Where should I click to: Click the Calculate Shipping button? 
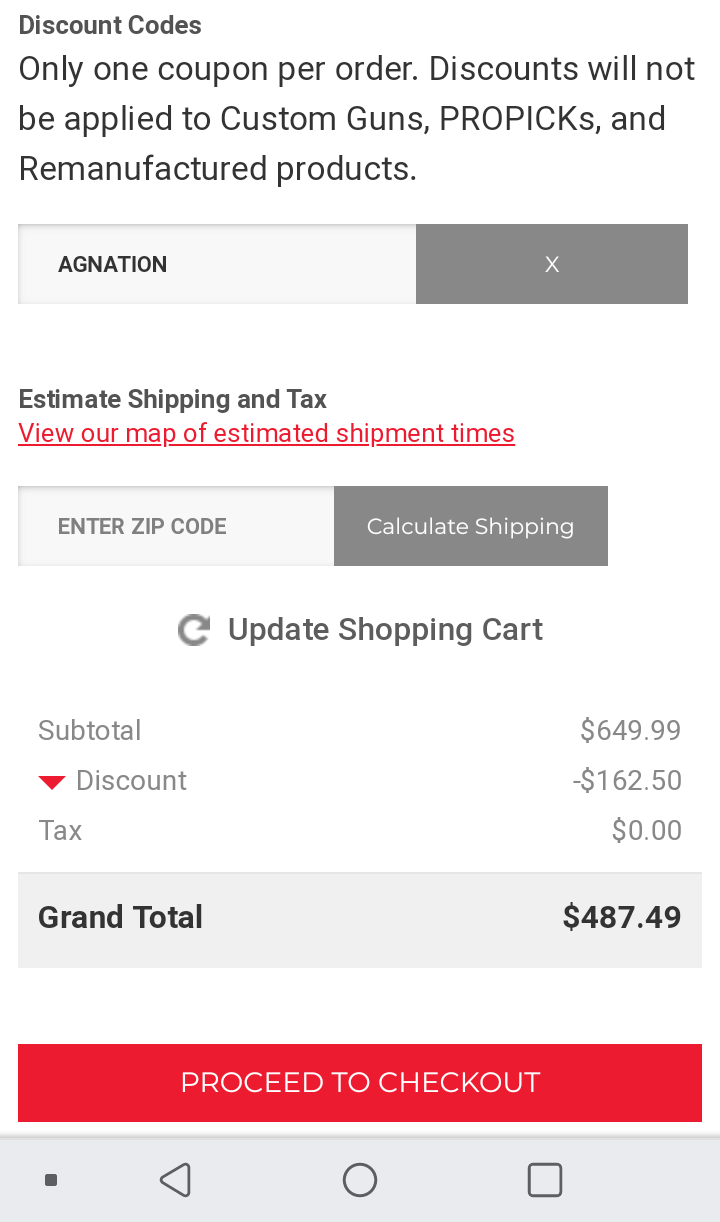tap(471, 526)
